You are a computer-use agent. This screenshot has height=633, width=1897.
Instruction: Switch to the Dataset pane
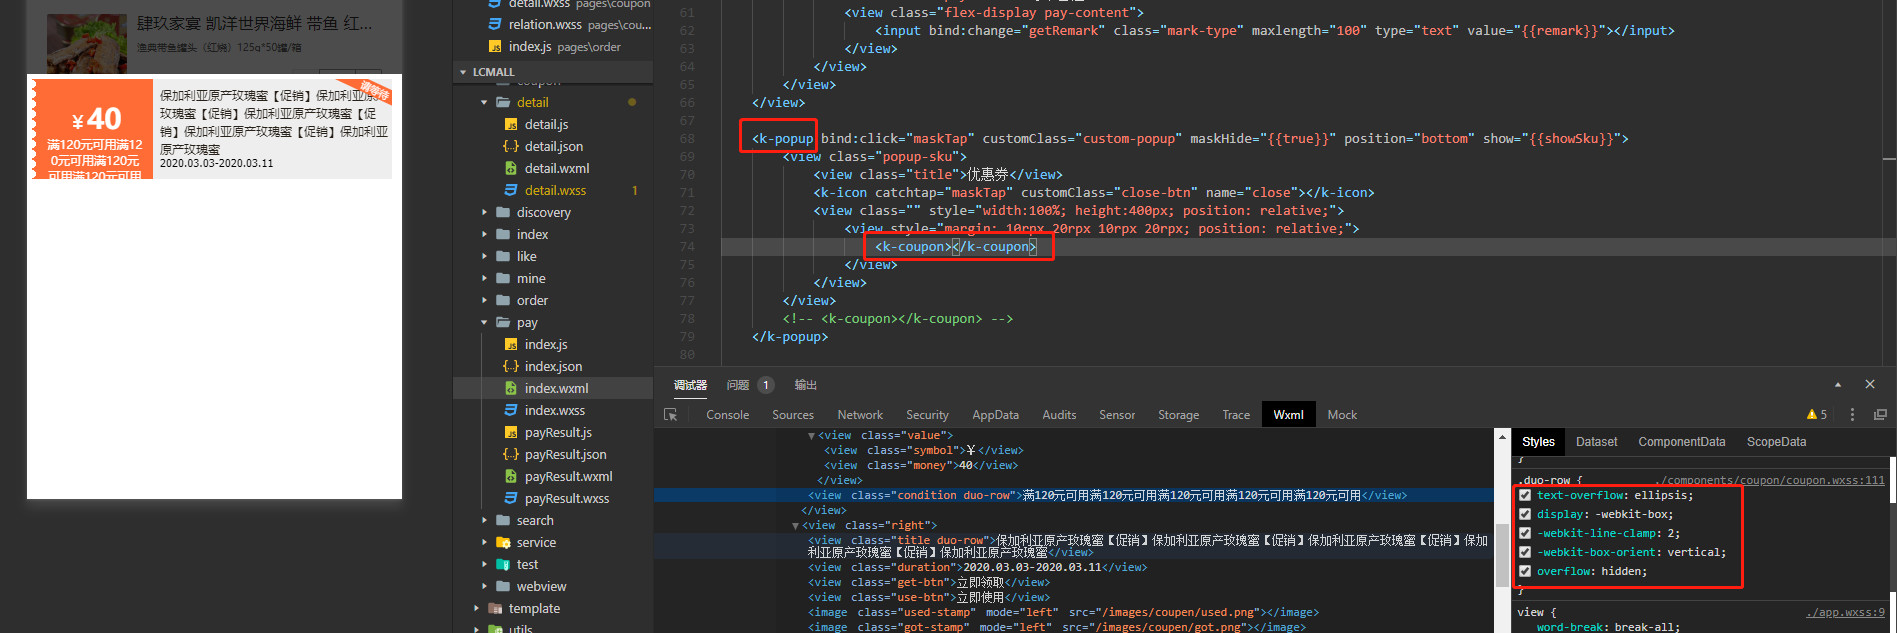pyautogui.click(x=1596, y=442)
